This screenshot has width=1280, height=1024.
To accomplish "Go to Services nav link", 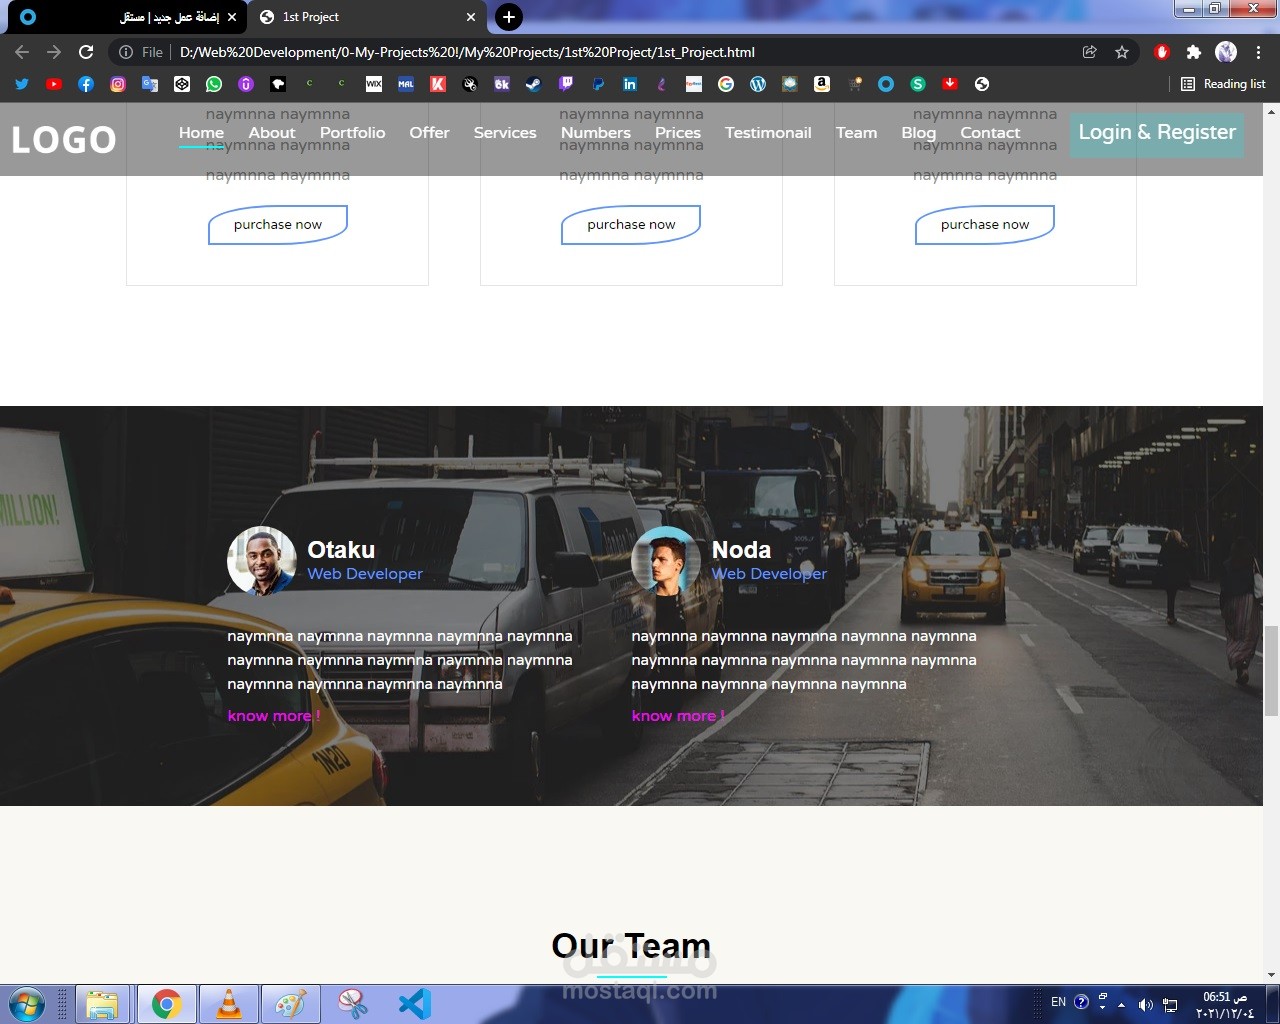I will 505,132.
